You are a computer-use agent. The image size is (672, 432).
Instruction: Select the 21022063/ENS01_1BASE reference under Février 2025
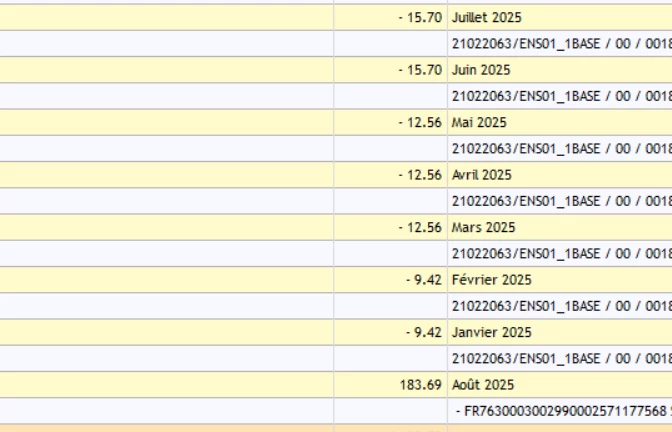tap(562, 306)
